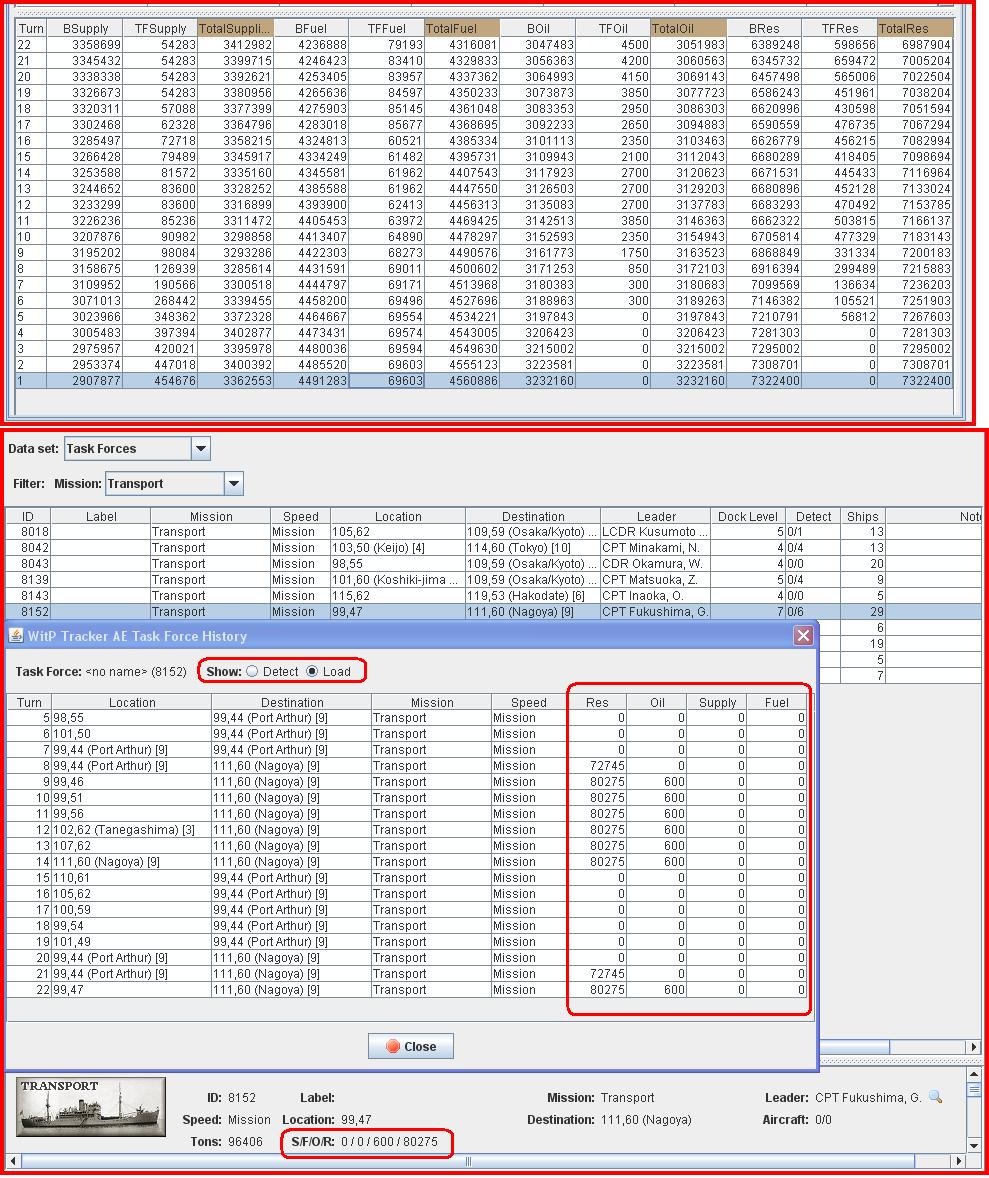Select turn 21 history row with Res 72745
The height and width of the screenshot is (1178, 989).
tap(407, 974)
